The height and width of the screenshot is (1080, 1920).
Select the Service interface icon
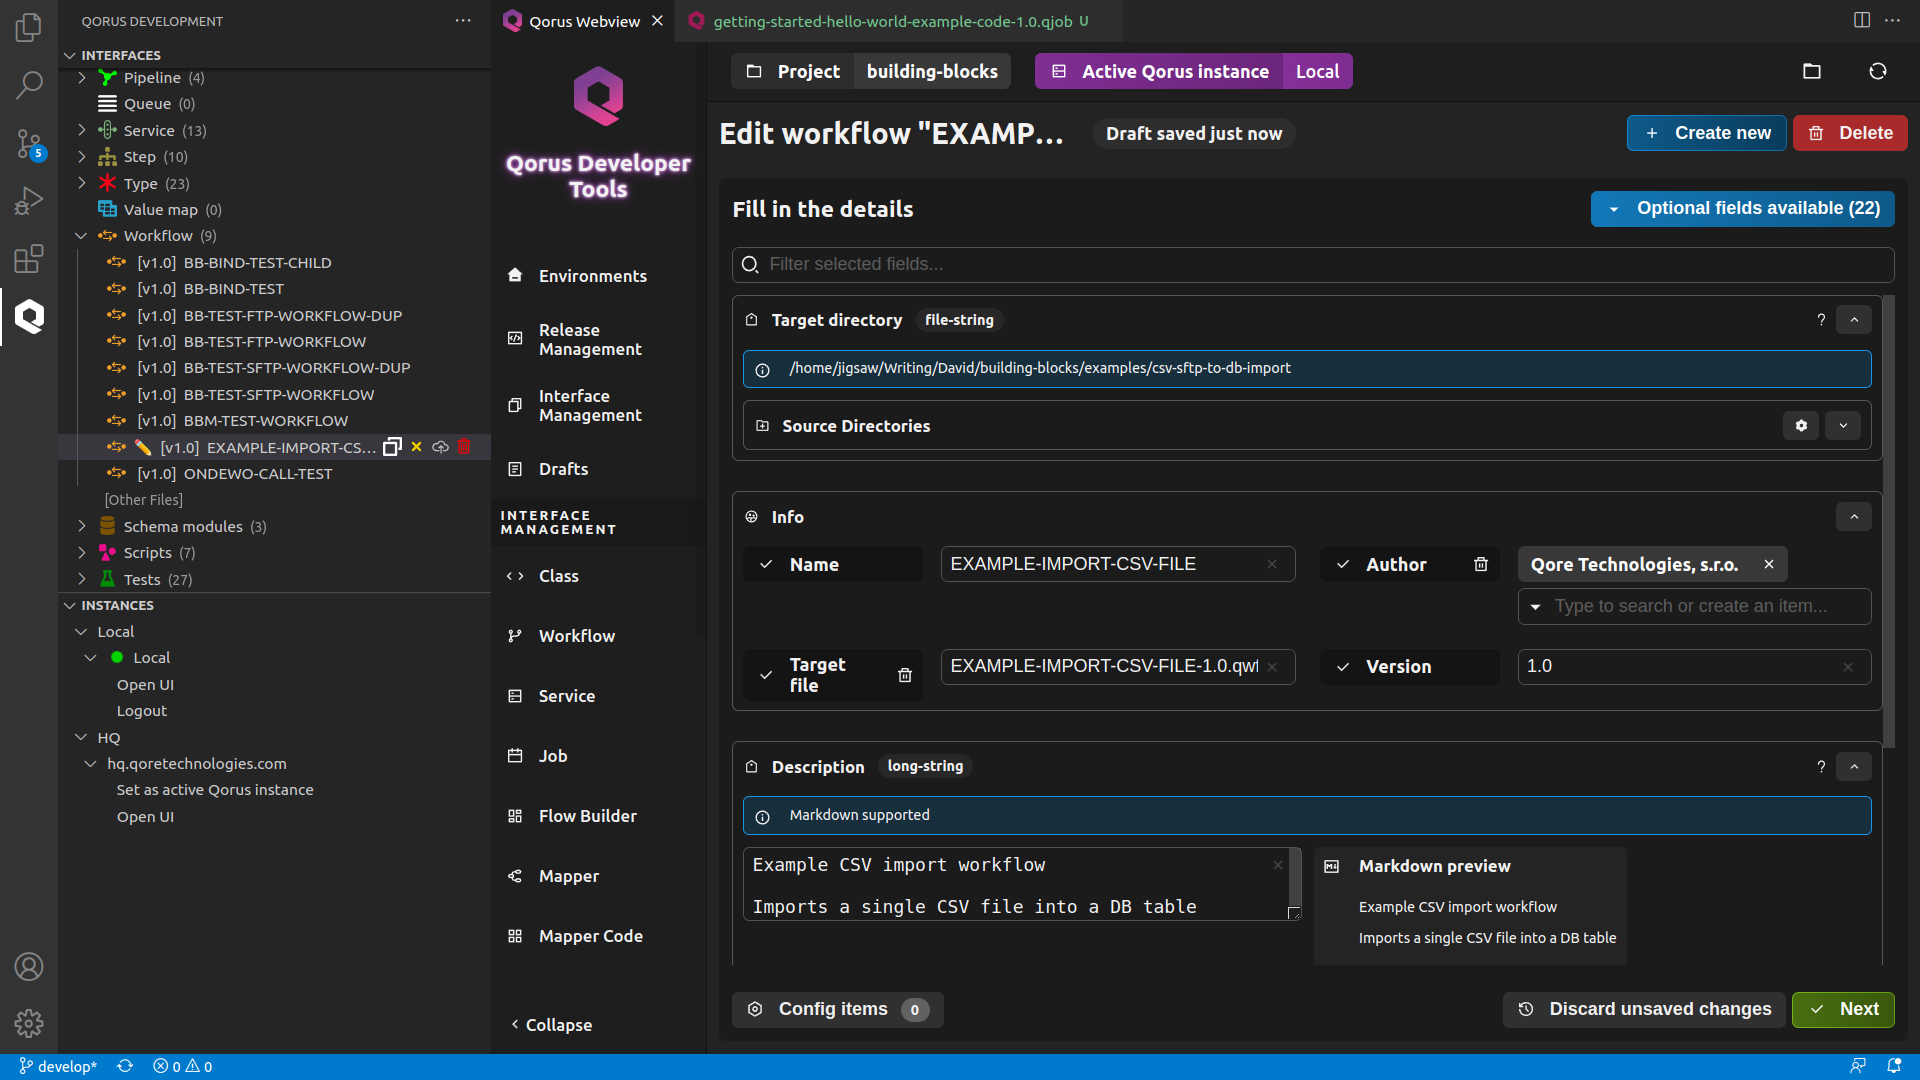[x=107, y=131]
